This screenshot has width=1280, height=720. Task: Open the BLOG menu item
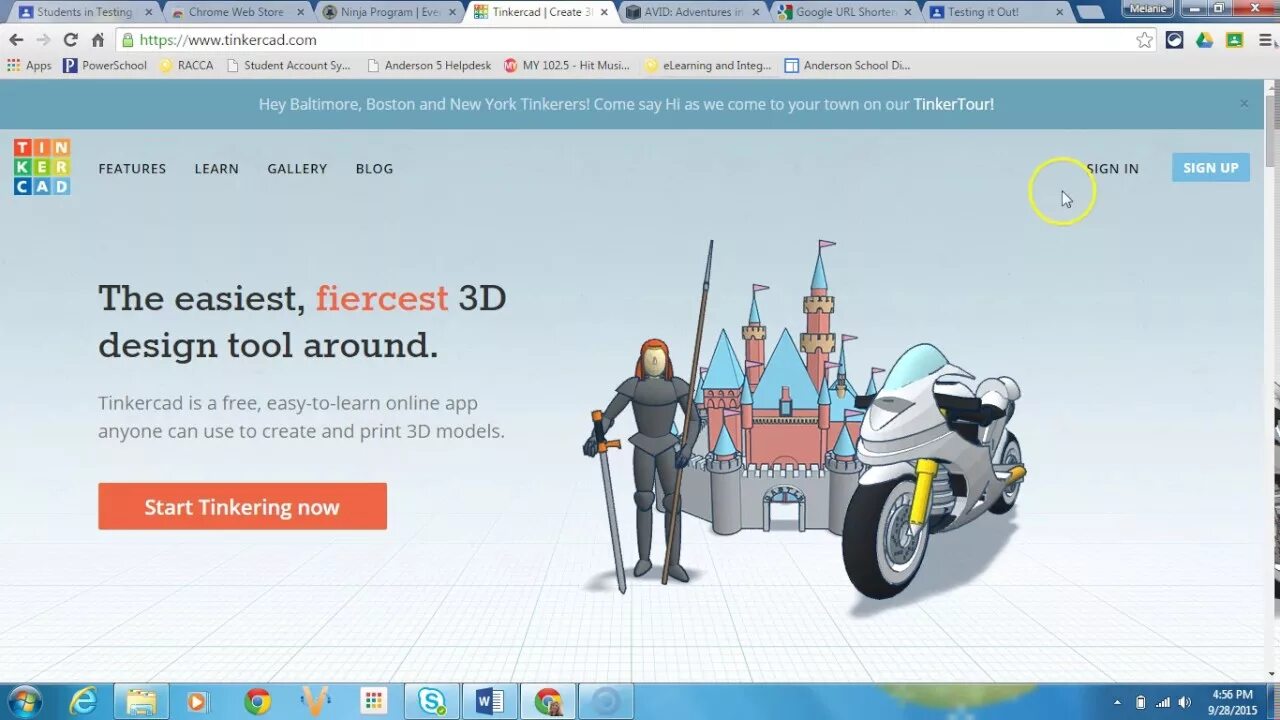pyautogui.click(x=374, y=168)
